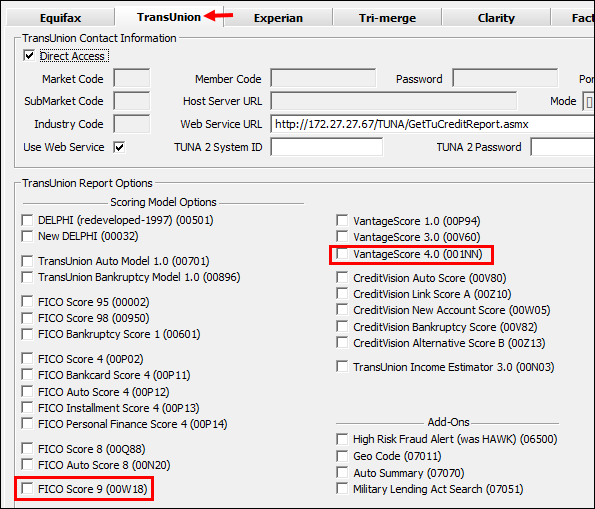Screen dimensions: 595x509
Task: Enable VantageScore 3.0 (00V60)
Action: (342, 237)
